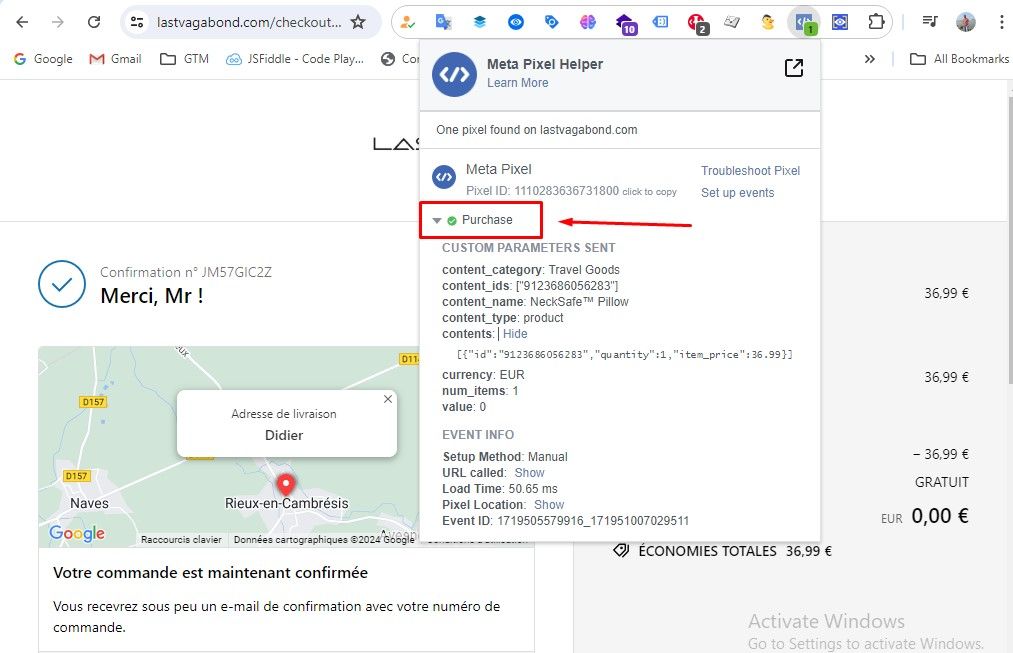
Task: Copy the Pixel ID 1110283636731800
Action: pyautogui.click(x=649, y=191)
